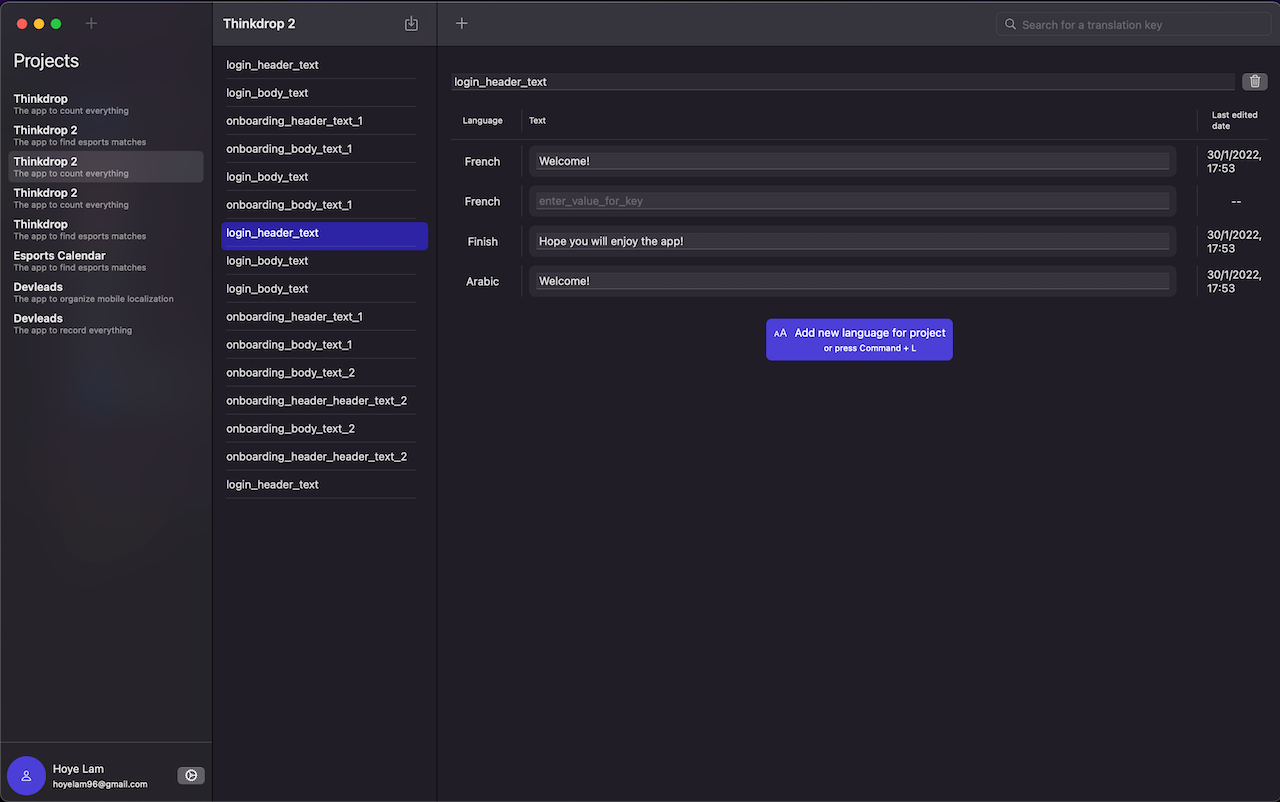The image size is (1280, 802).
Task: Focus the Search for a translation key field
Action: coord(1133,24)
